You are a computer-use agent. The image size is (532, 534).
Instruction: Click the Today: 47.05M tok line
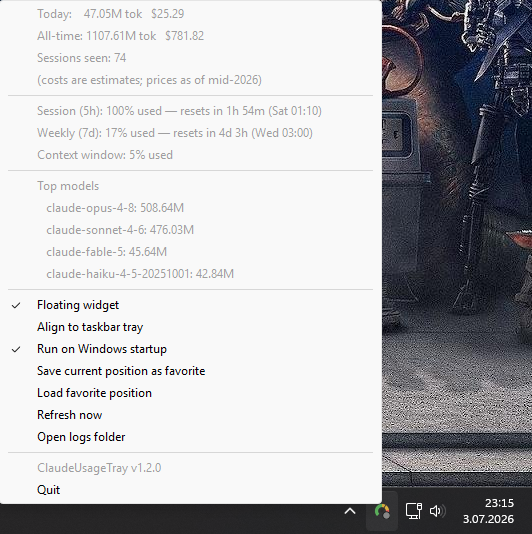[191, 14]
